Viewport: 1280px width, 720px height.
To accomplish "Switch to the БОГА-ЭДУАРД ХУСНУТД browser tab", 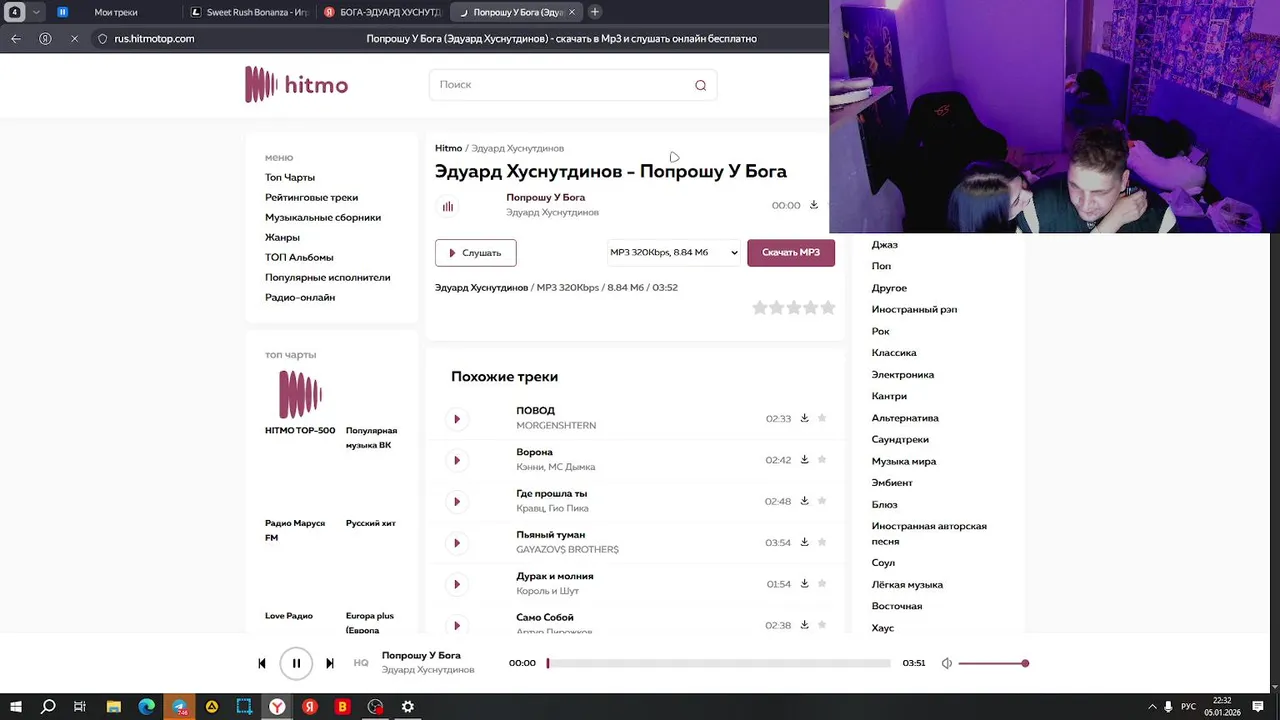I will click(383, 12).
